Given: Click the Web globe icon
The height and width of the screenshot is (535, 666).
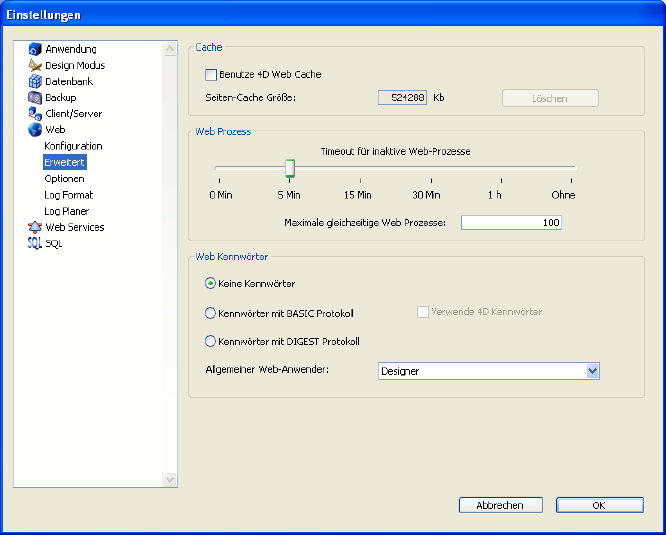Looking at the screenshot, I should (x=35, y=130).
